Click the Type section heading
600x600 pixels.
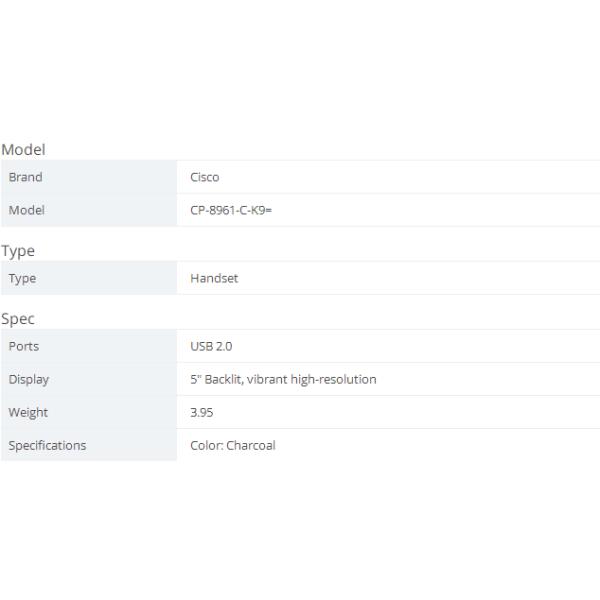click(18, 251)
